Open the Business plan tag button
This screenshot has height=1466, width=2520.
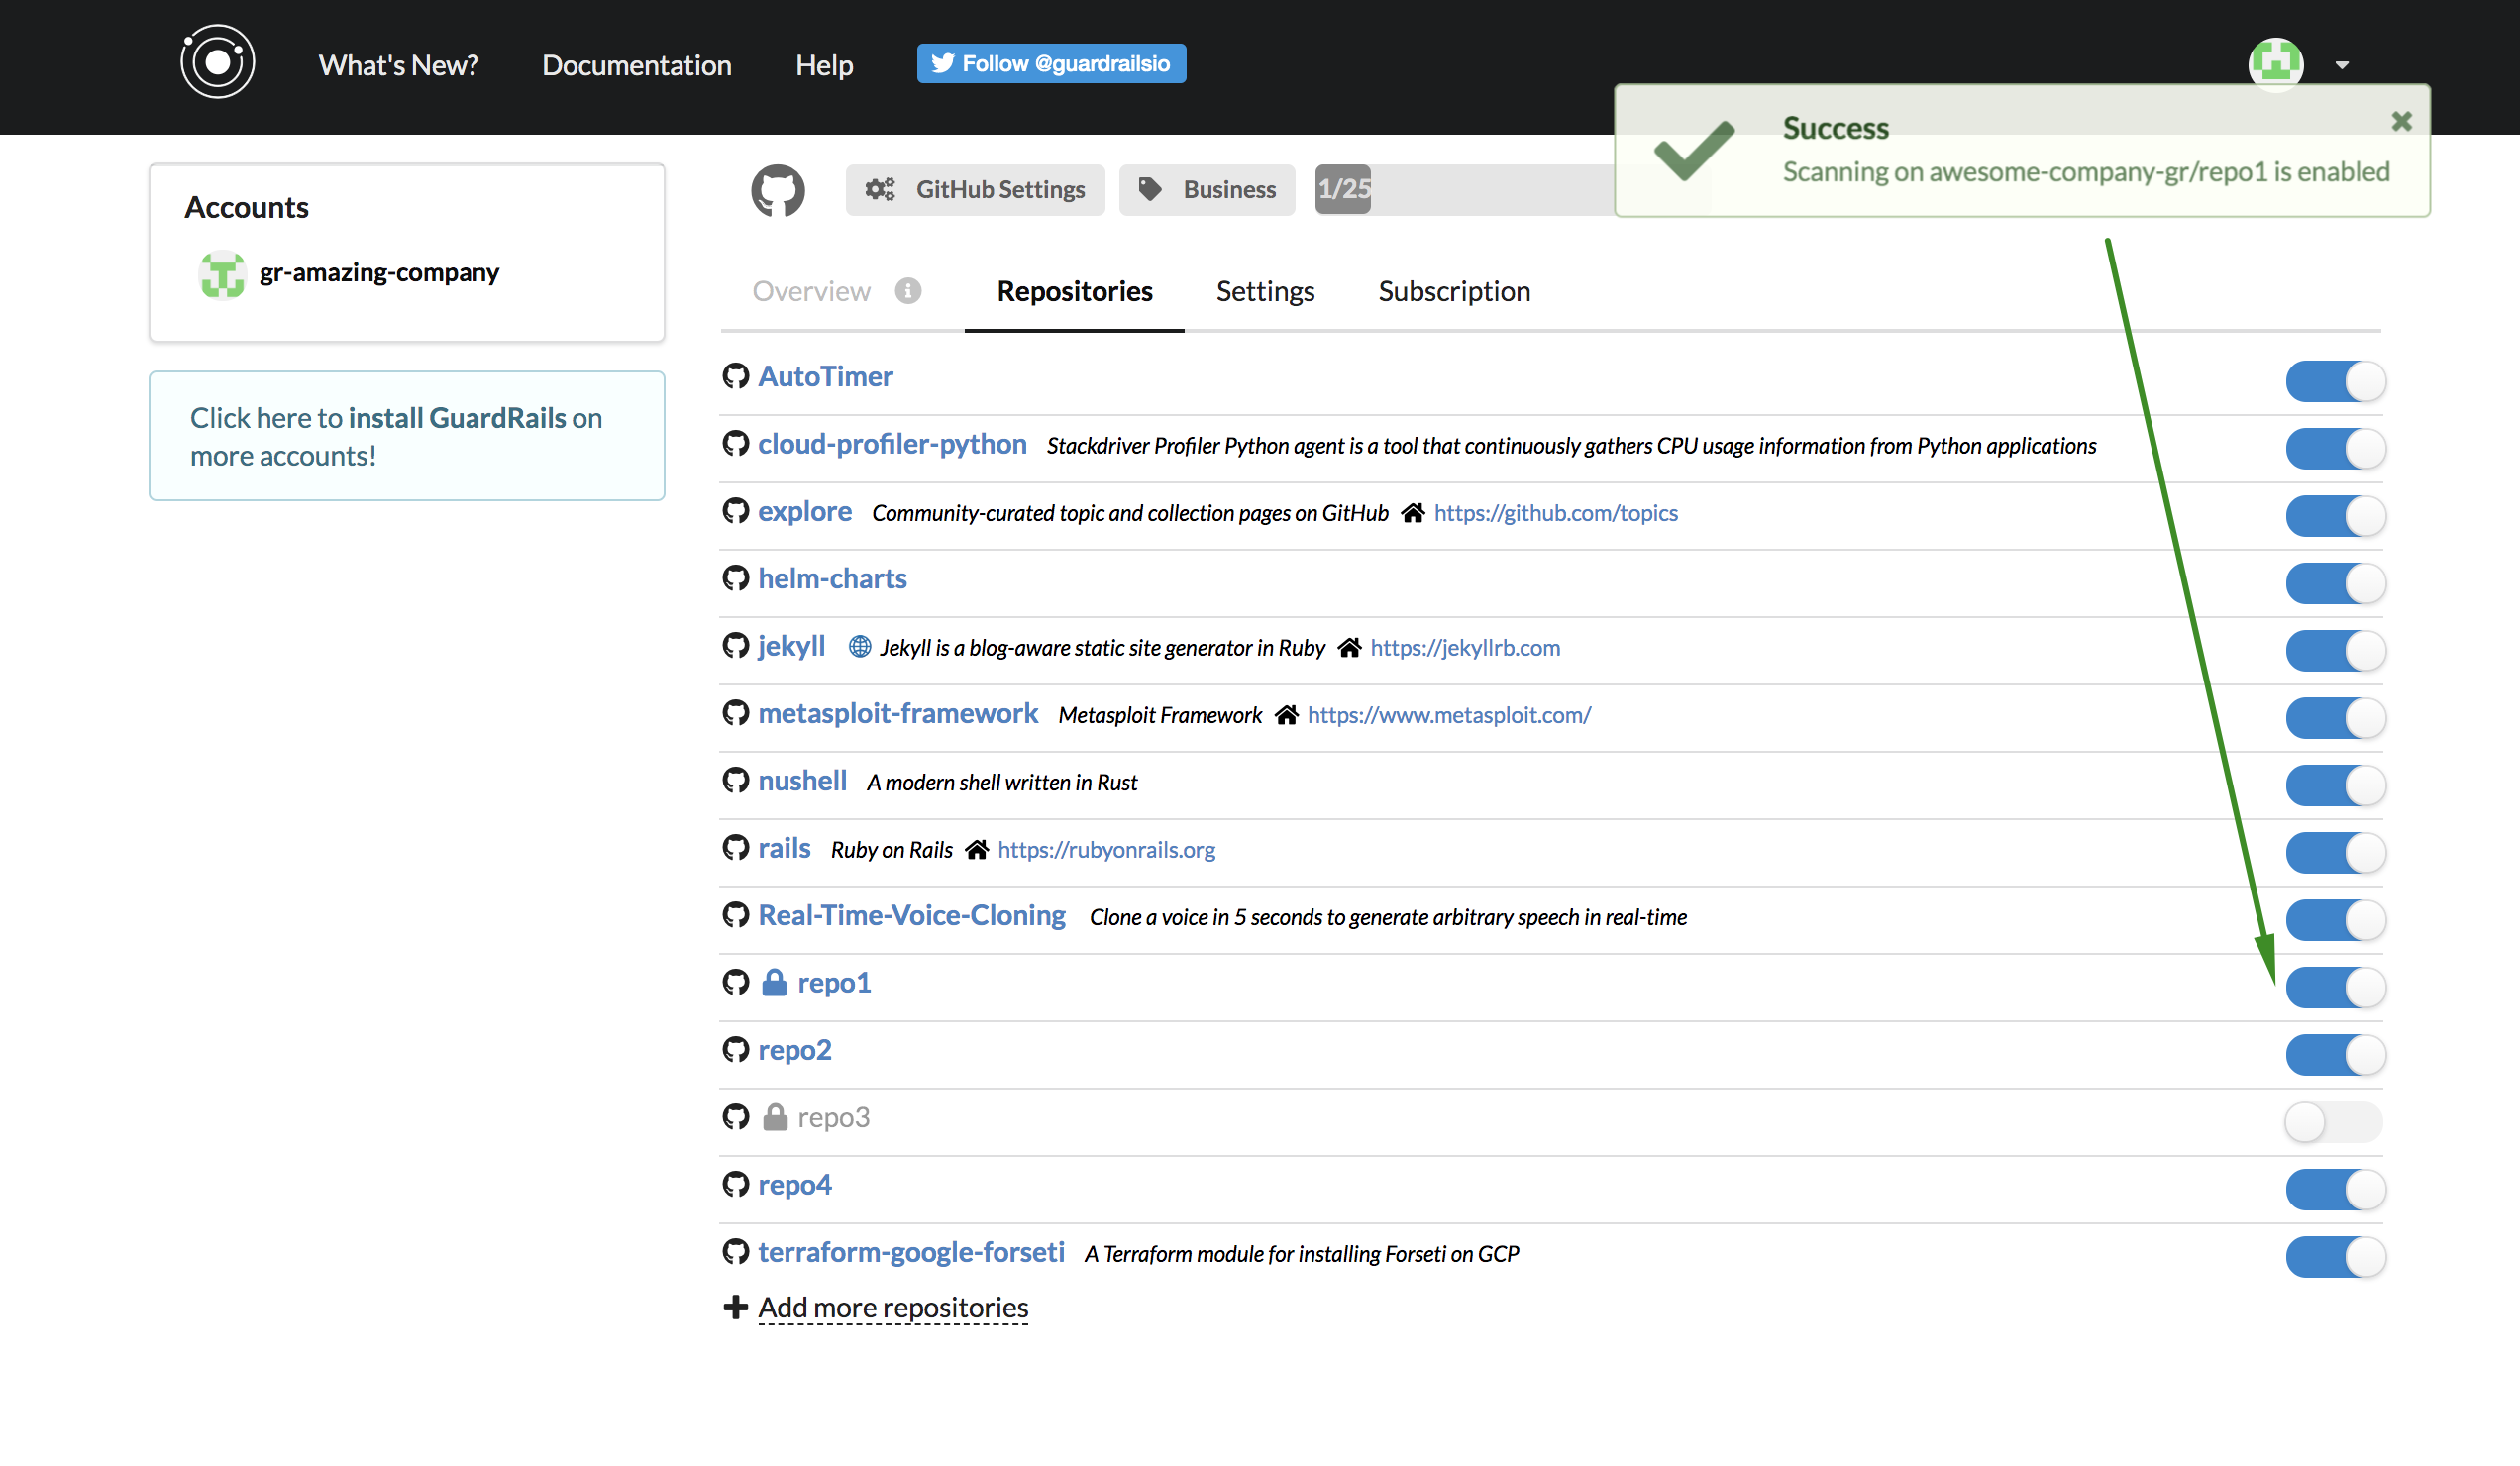(1207, 190)
